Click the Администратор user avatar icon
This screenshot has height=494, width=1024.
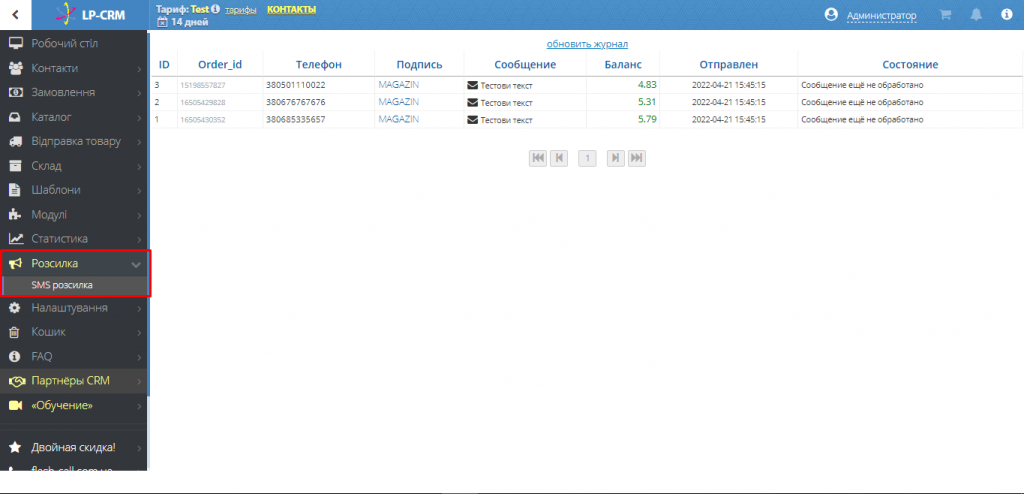coord(831,14)
